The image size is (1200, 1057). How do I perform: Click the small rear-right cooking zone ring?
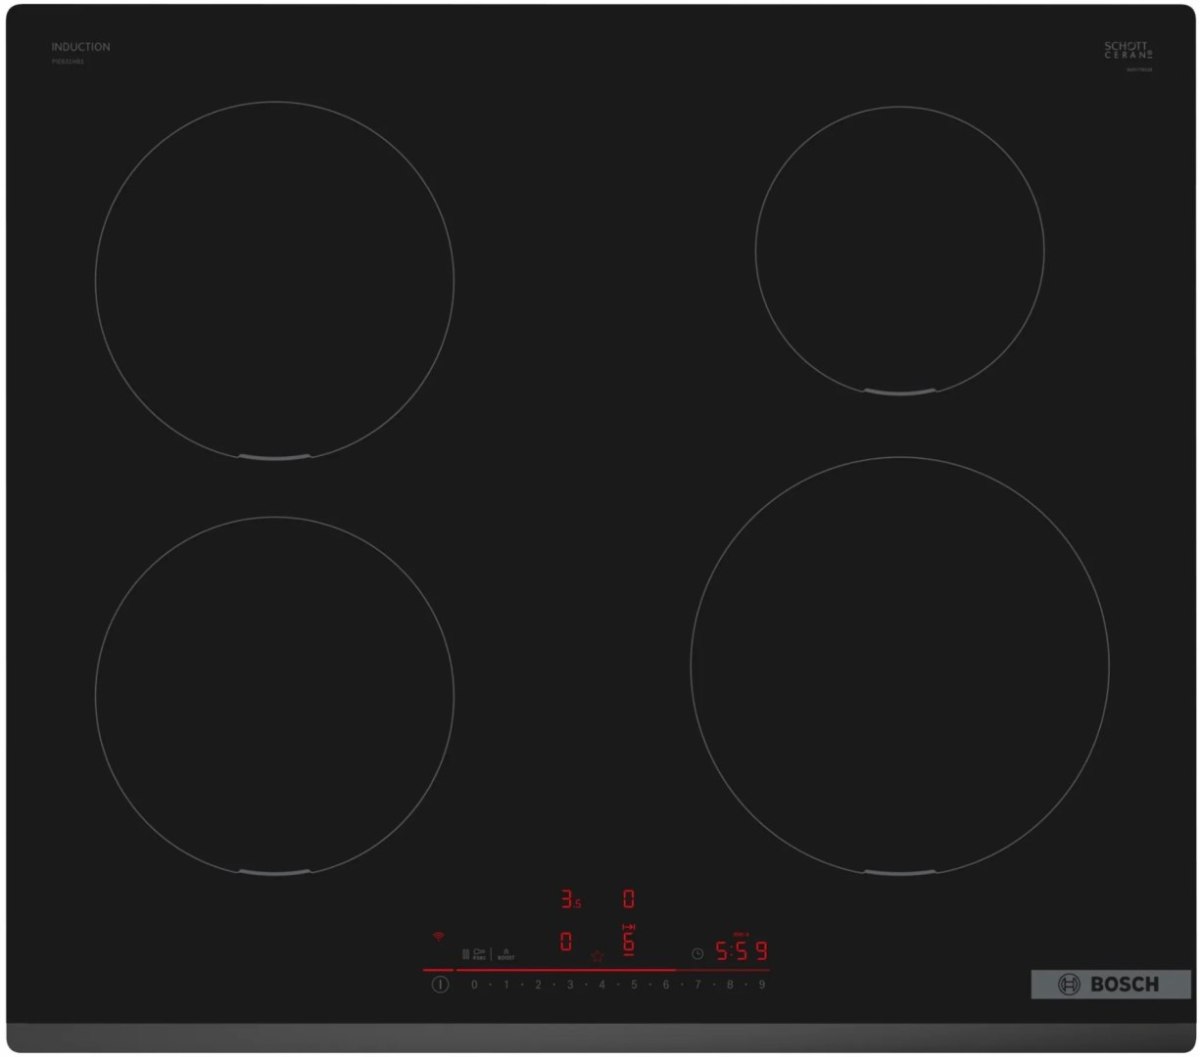coord(899,250)
